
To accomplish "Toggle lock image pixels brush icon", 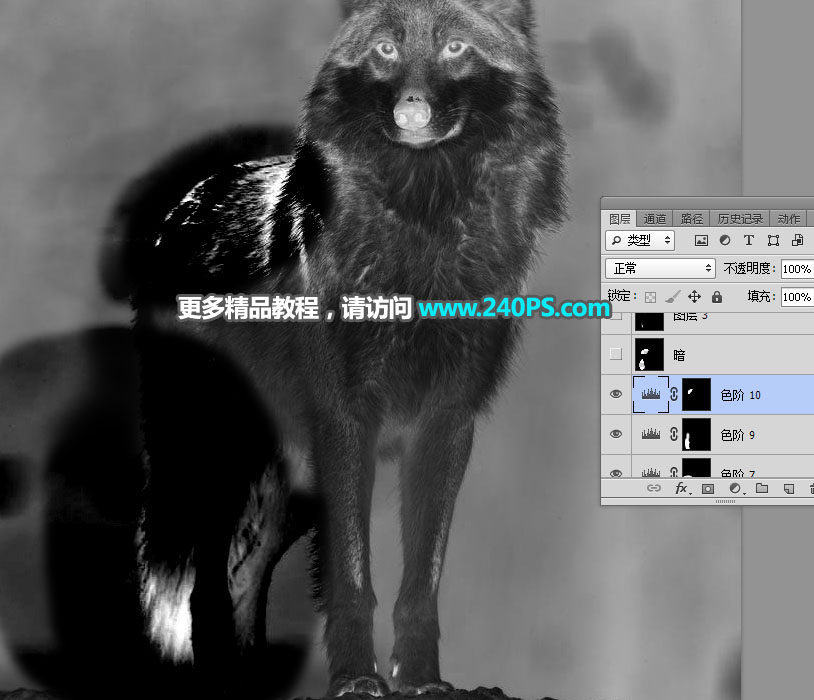I will [x=673, y=297].
